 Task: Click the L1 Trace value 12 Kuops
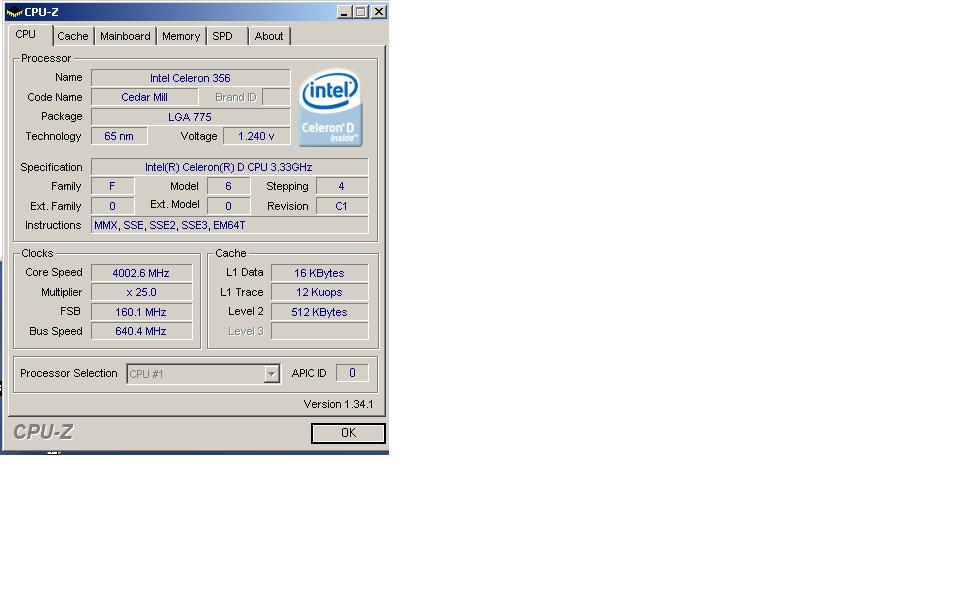pyautogui.click(x=320, y=292)
